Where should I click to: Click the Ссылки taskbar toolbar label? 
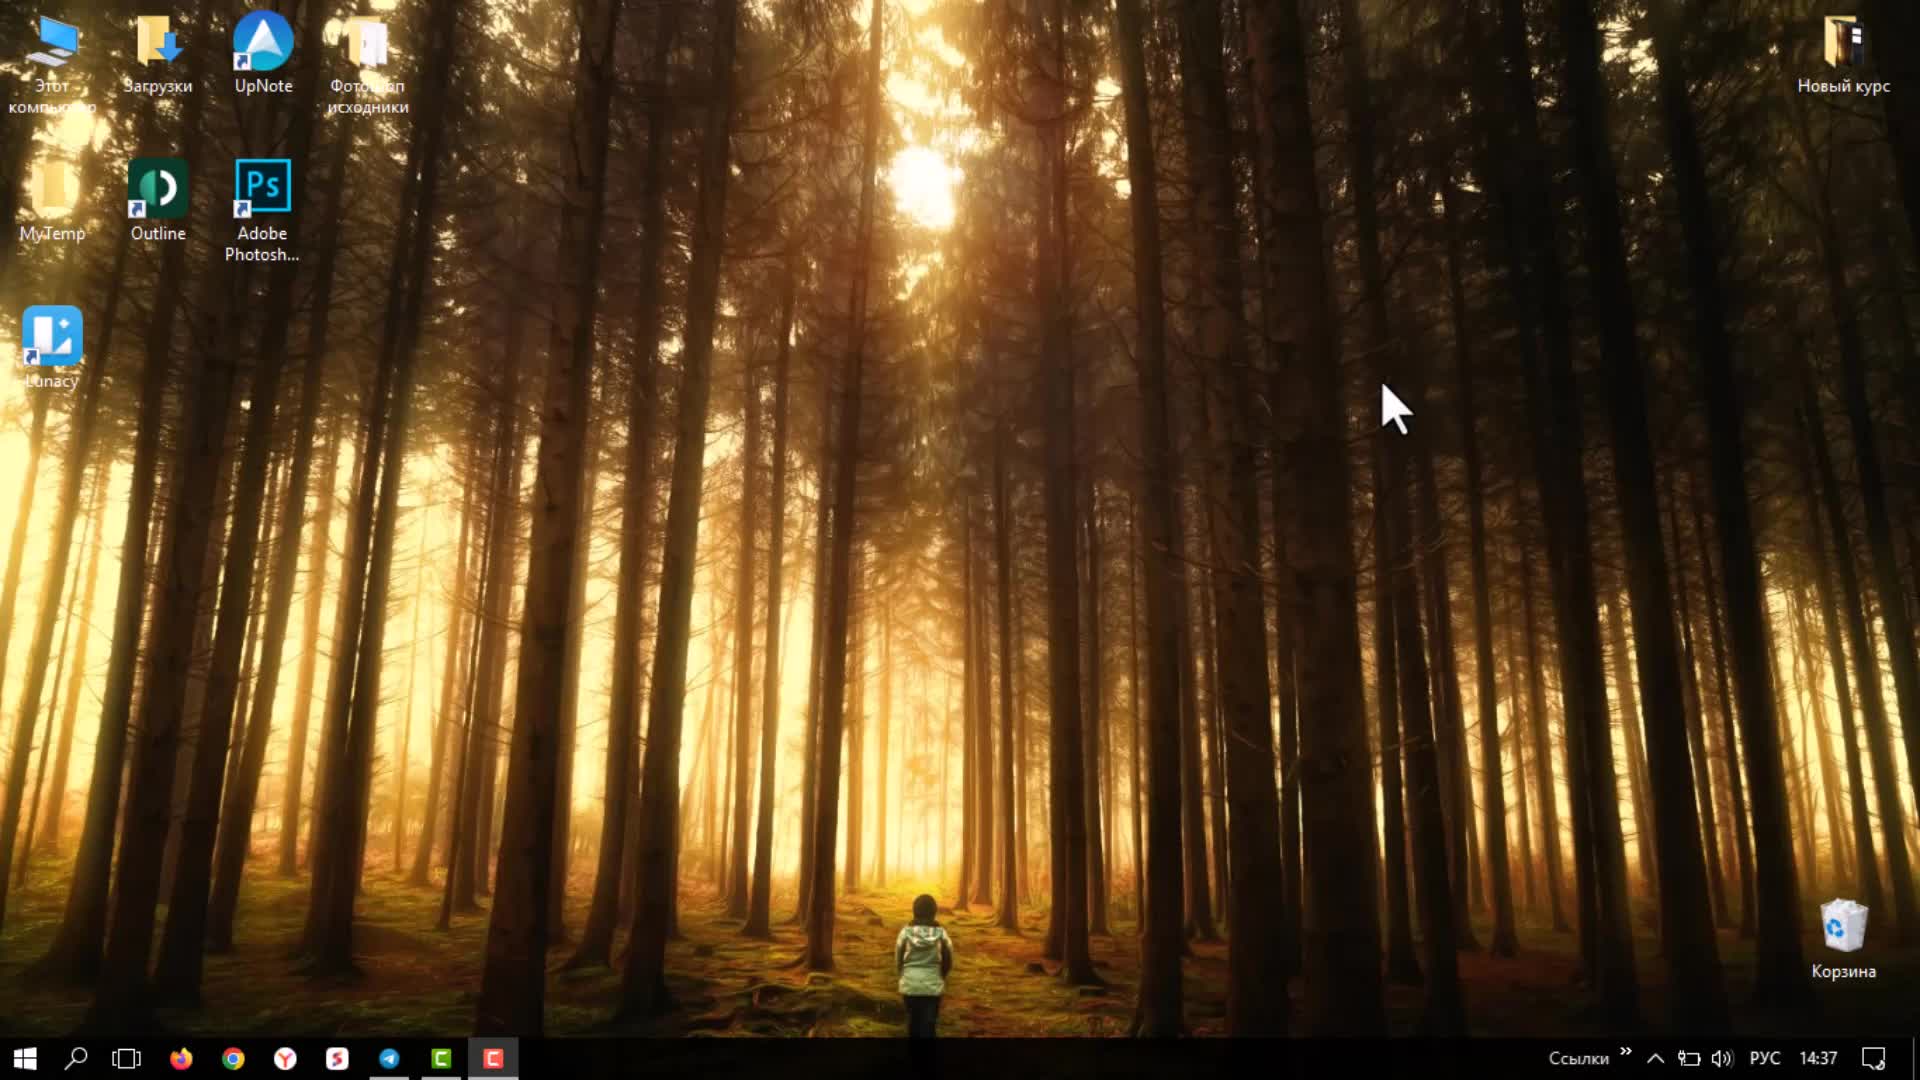point(1576,1058)
